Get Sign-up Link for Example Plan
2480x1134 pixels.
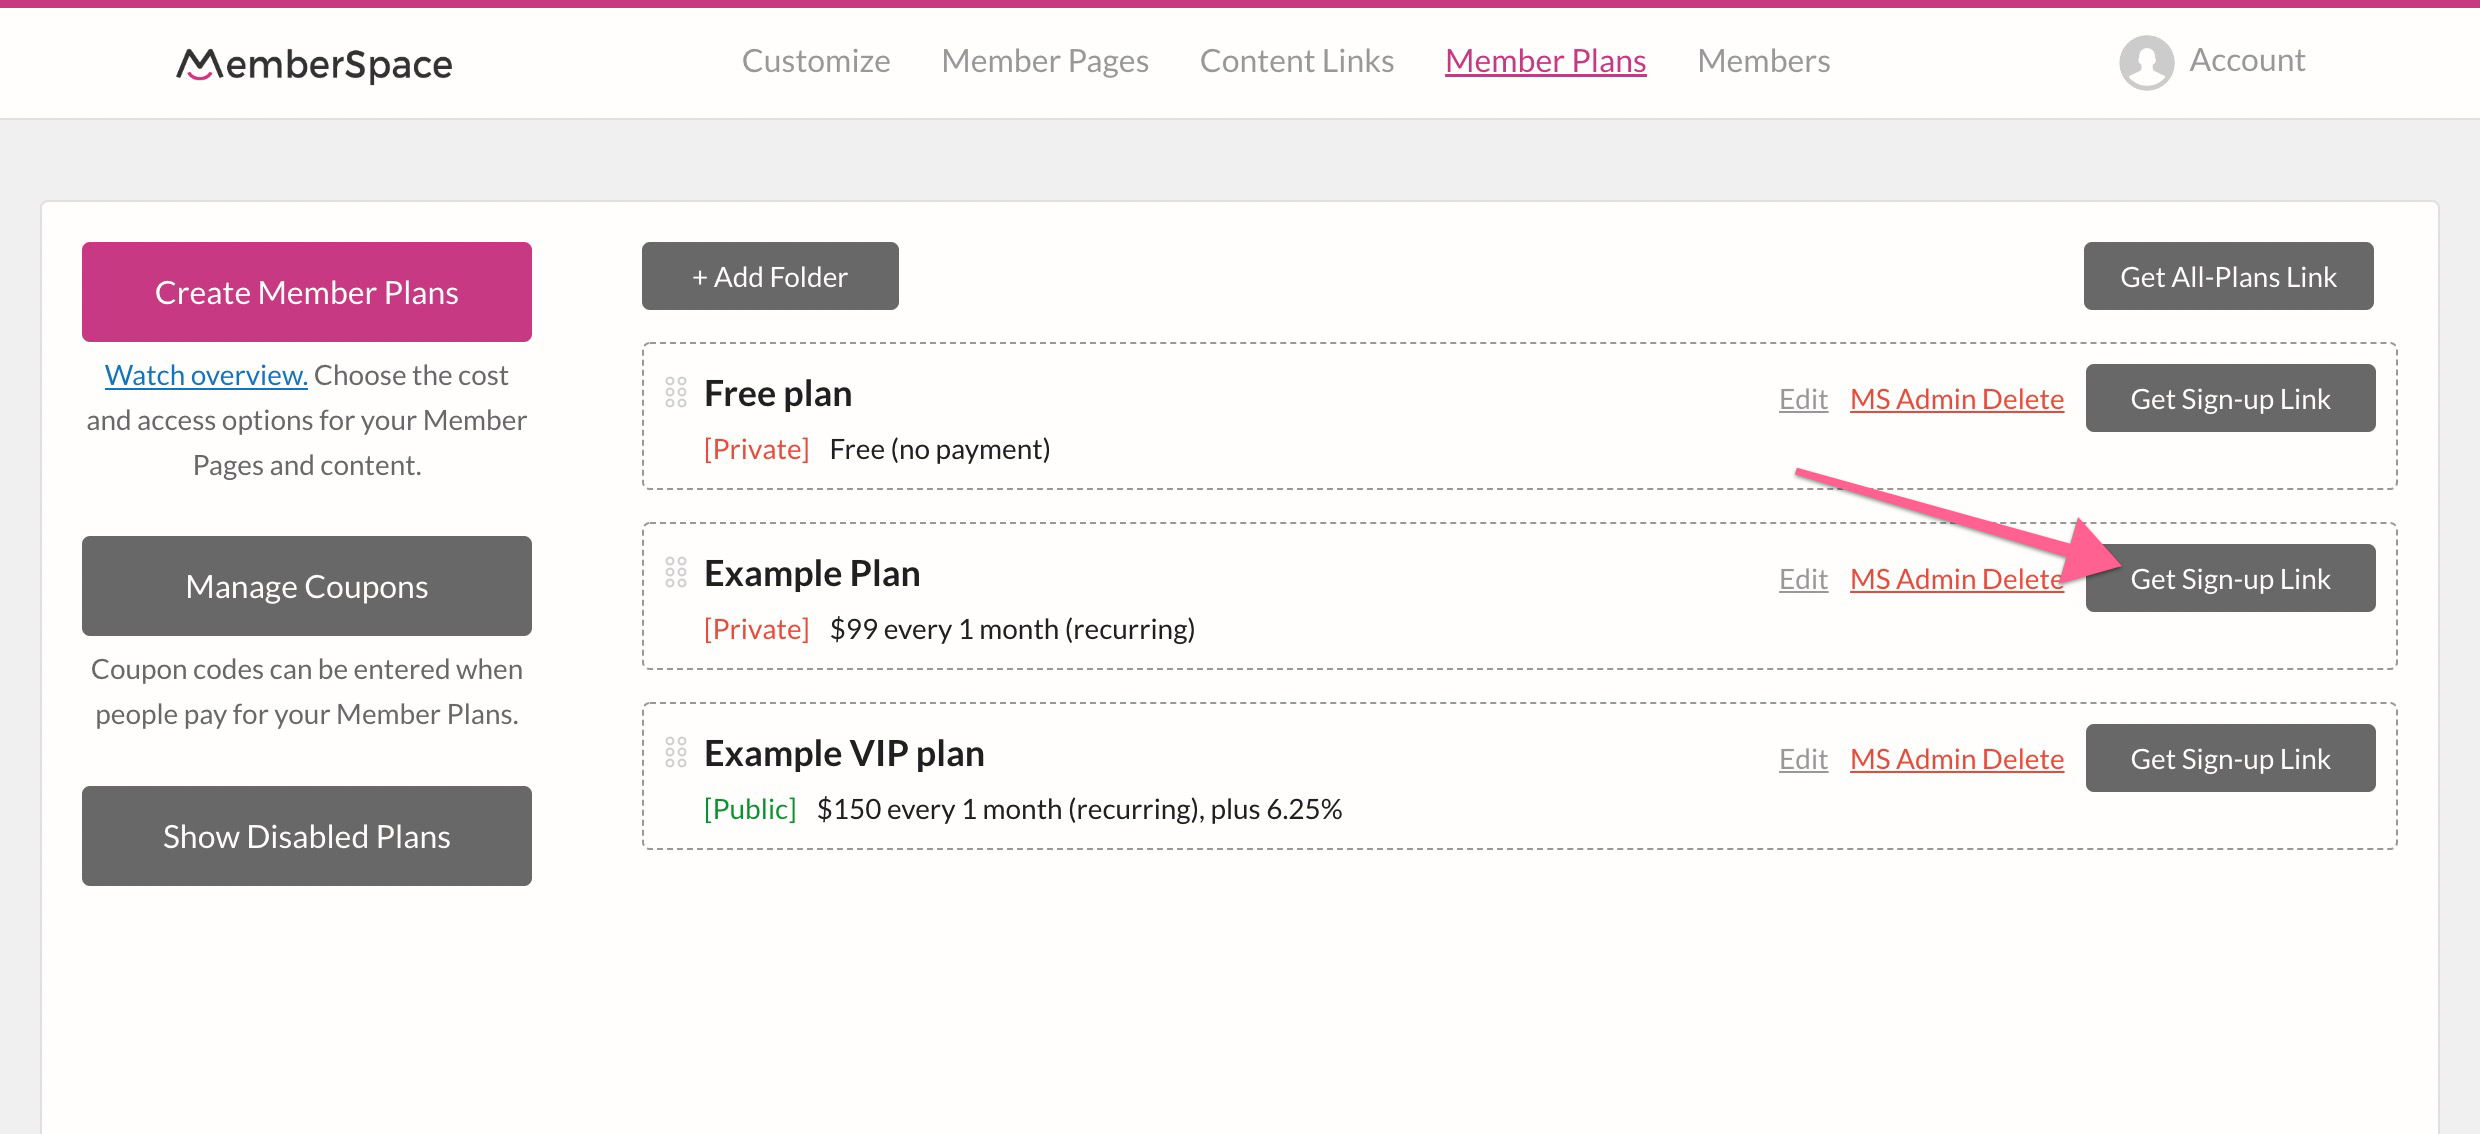coord(2230,578)
